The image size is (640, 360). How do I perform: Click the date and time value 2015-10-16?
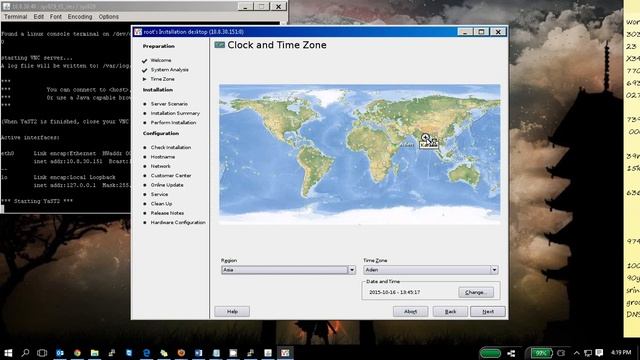(394, 292)
